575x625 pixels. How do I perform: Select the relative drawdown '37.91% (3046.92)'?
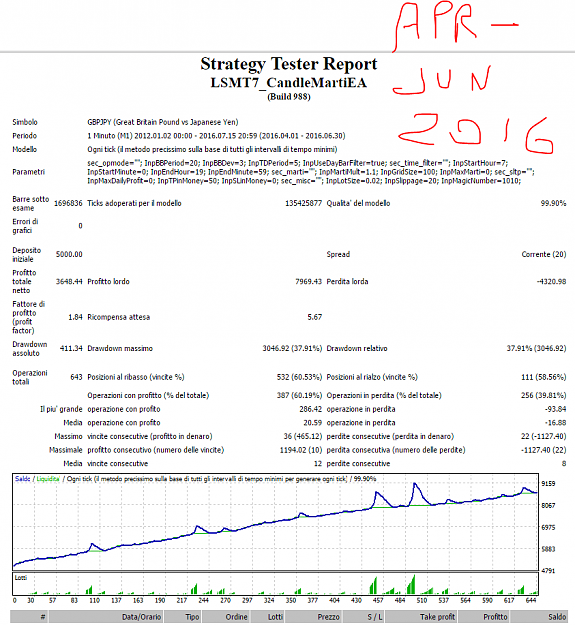(536, 348)
